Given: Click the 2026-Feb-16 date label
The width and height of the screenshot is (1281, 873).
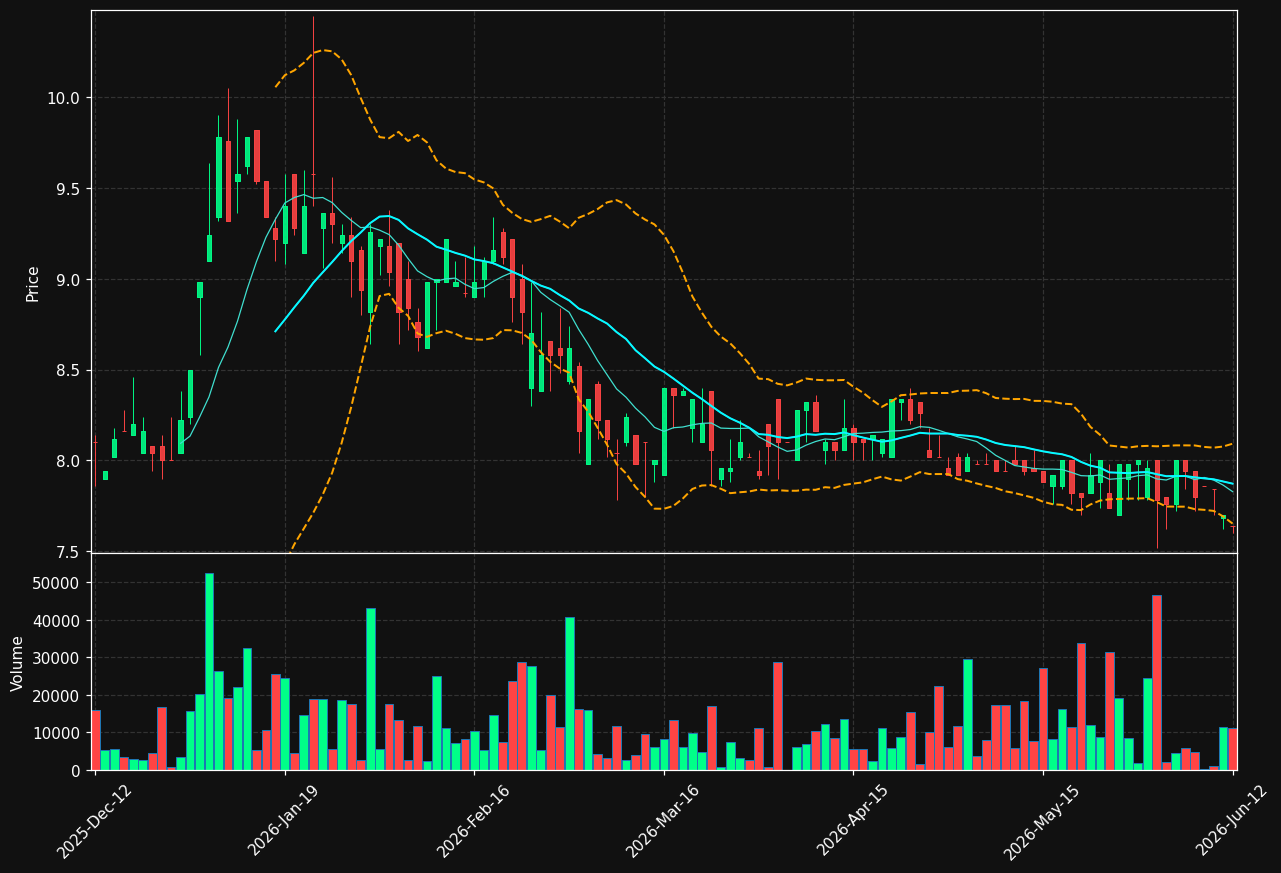Looking at the screenshot, I should (474, 820).
